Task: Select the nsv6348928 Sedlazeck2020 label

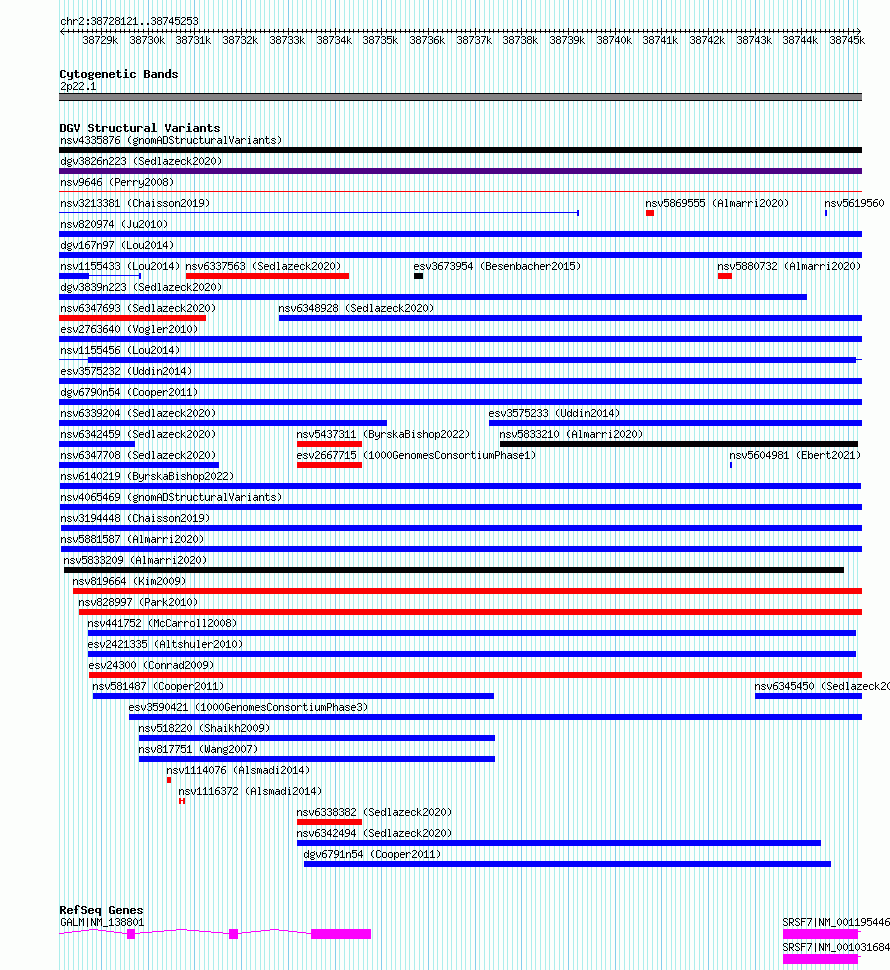Action: (356, 309)
